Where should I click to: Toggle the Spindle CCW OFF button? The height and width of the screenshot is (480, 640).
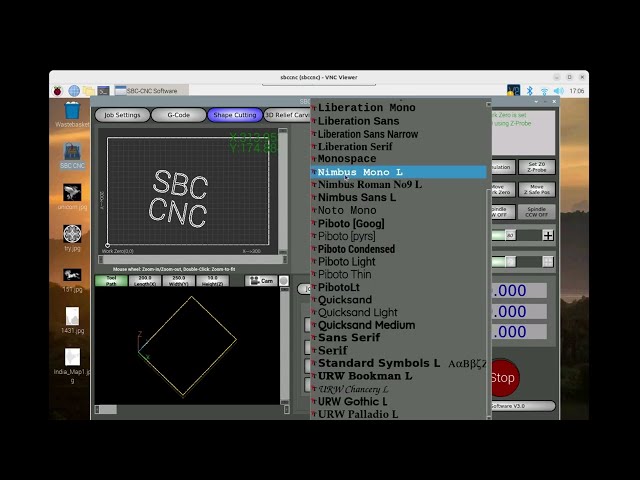click(x=537, y=212)
